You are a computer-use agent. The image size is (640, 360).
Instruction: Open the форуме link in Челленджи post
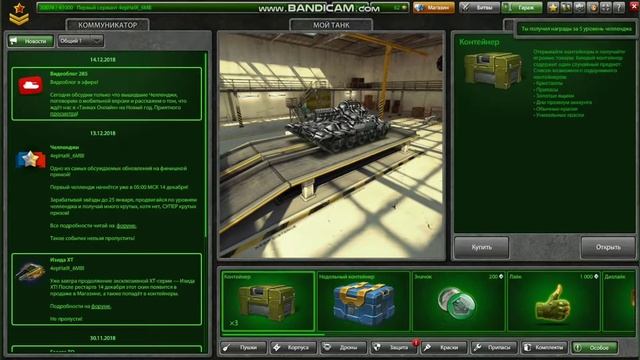point(126,225)
